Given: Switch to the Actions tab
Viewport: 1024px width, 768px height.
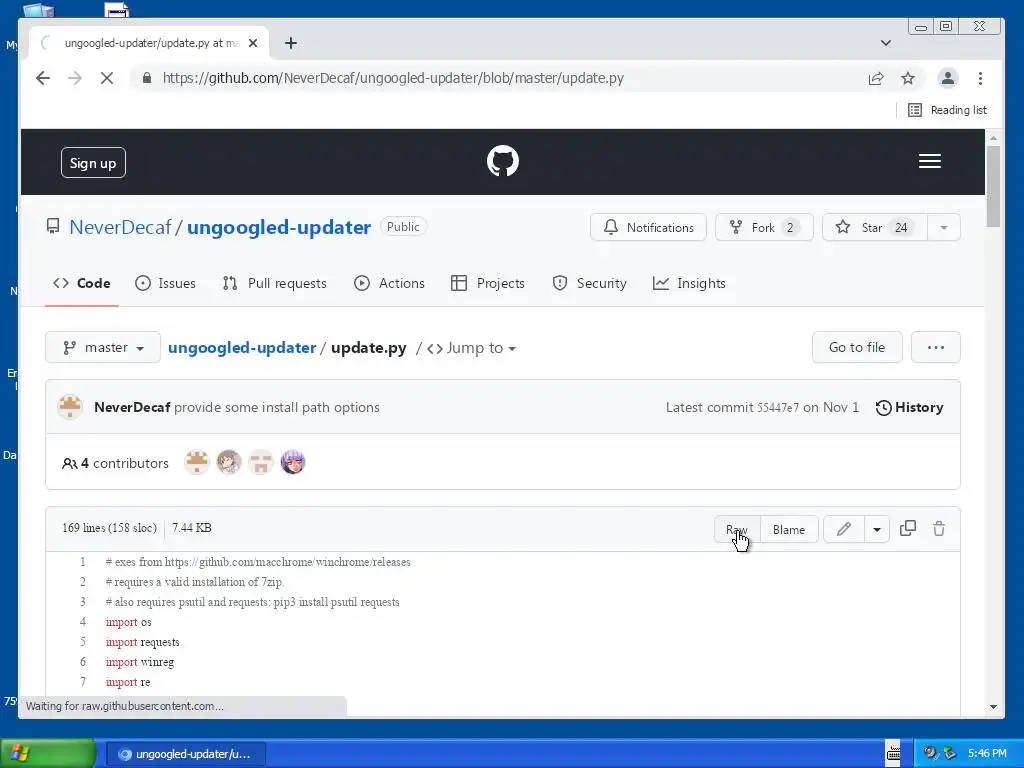Looking at the screenshot, I should coord(389,283).
